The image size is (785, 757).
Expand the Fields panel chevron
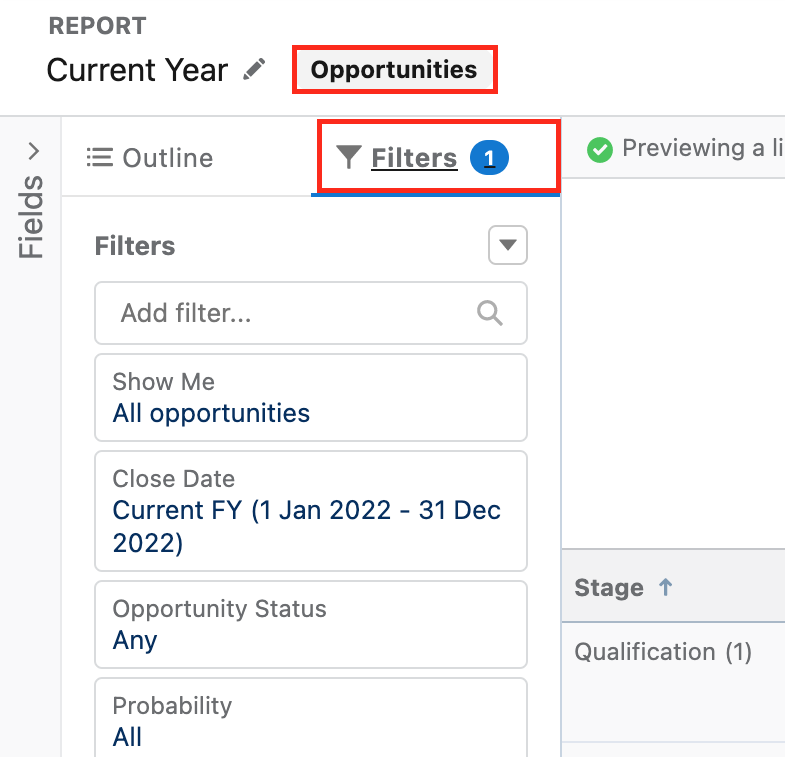click(34, 151)
